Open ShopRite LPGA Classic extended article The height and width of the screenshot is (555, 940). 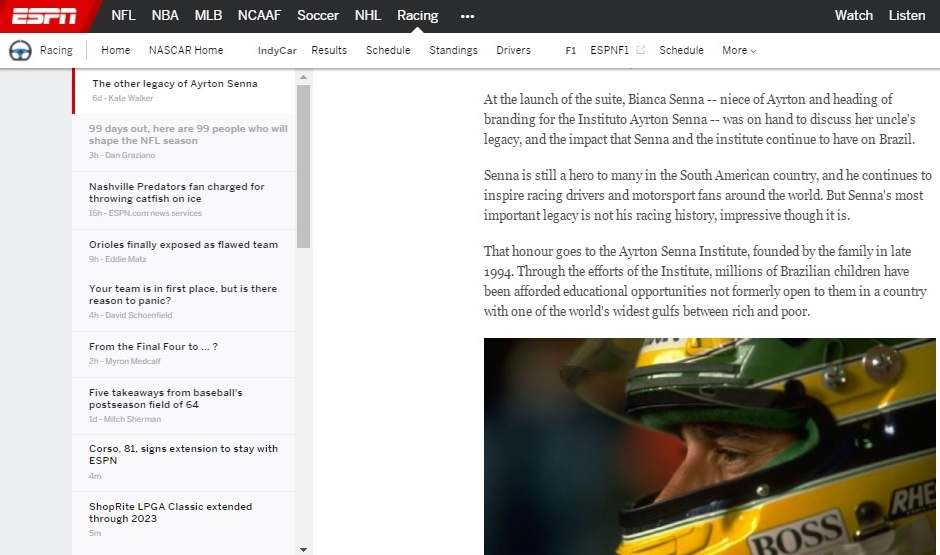tap(170, 513)
